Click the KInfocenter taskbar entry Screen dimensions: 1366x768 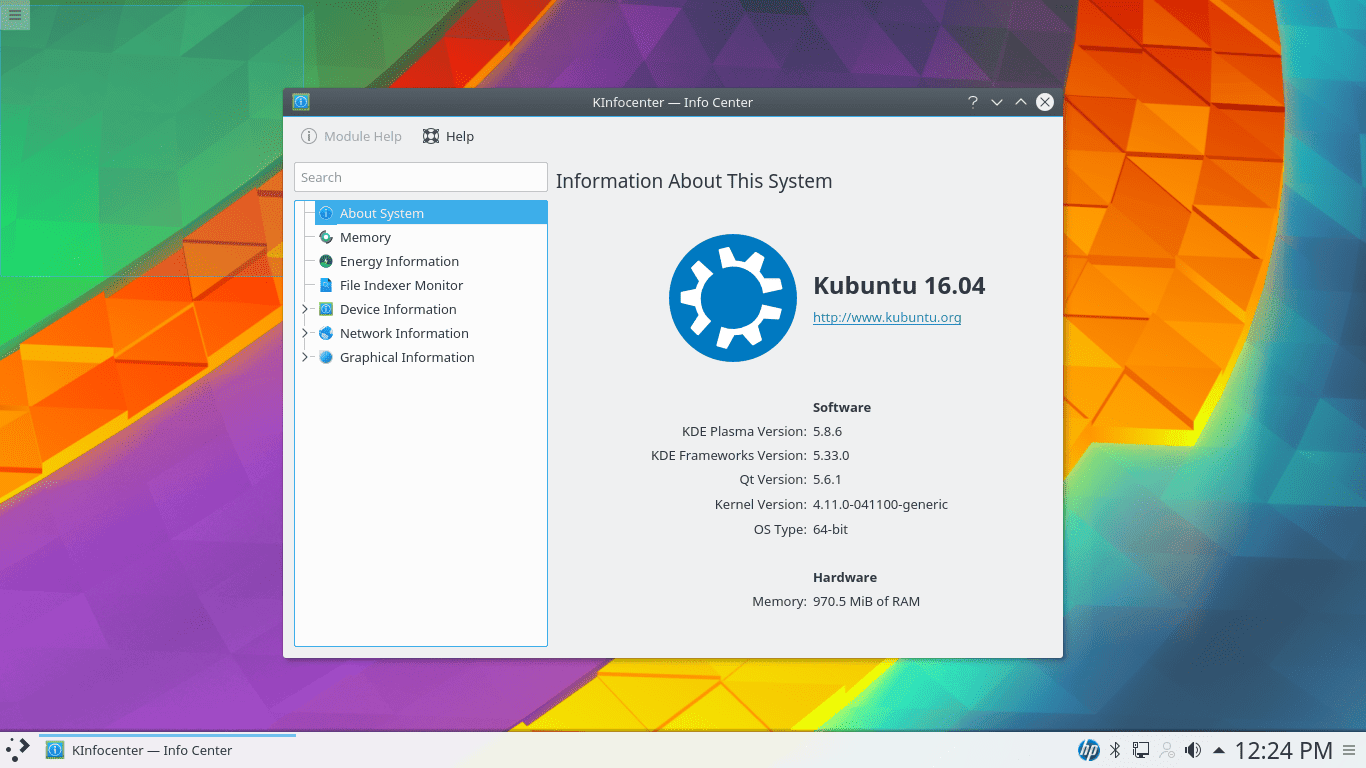tap(167, 750)
